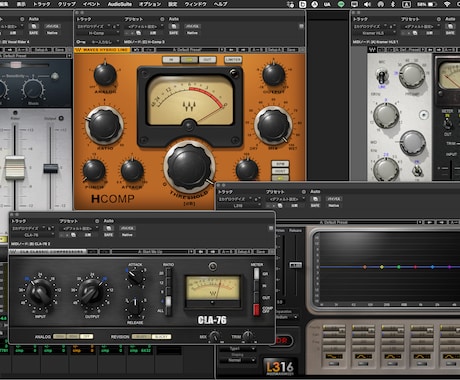Image resolution: width=460 pixels, height=380 pixels.
Task: Click the CLA-76 Mix knob
Action: [214, 336]
